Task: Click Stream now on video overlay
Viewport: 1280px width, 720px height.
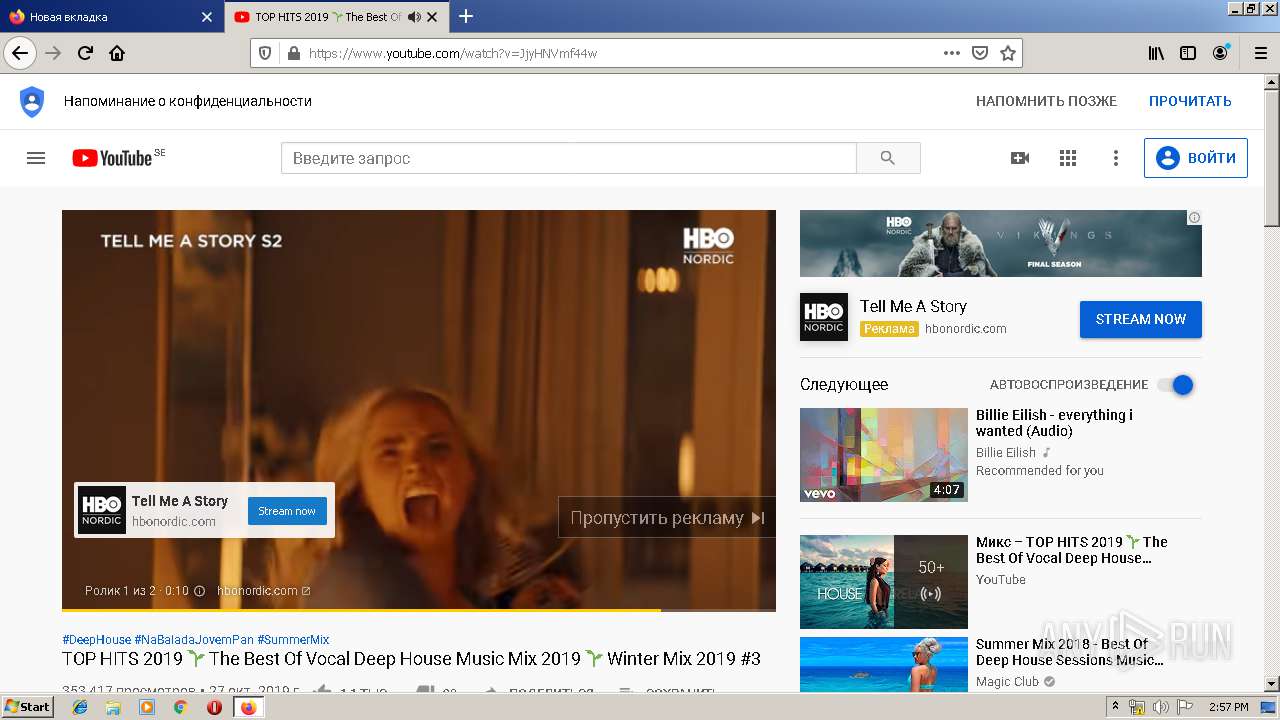Action: [x=287, y=511]
